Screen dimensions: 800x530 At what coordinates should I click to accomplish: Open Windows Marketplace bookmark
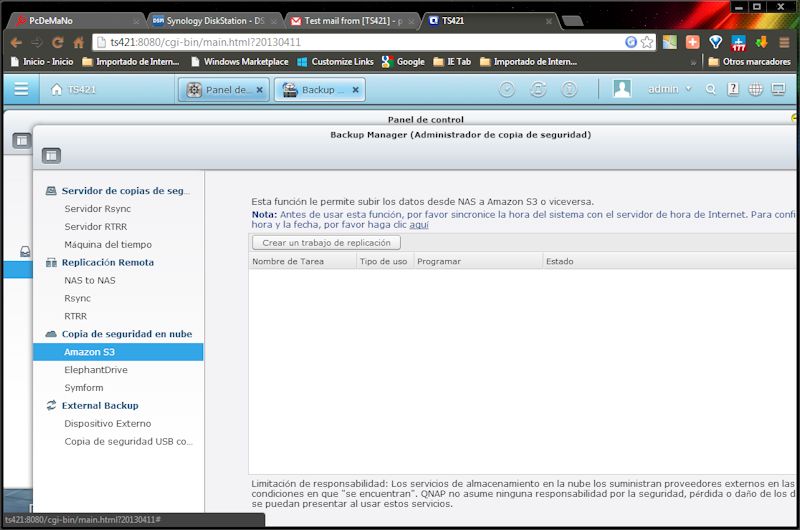[x=239, y=62]
